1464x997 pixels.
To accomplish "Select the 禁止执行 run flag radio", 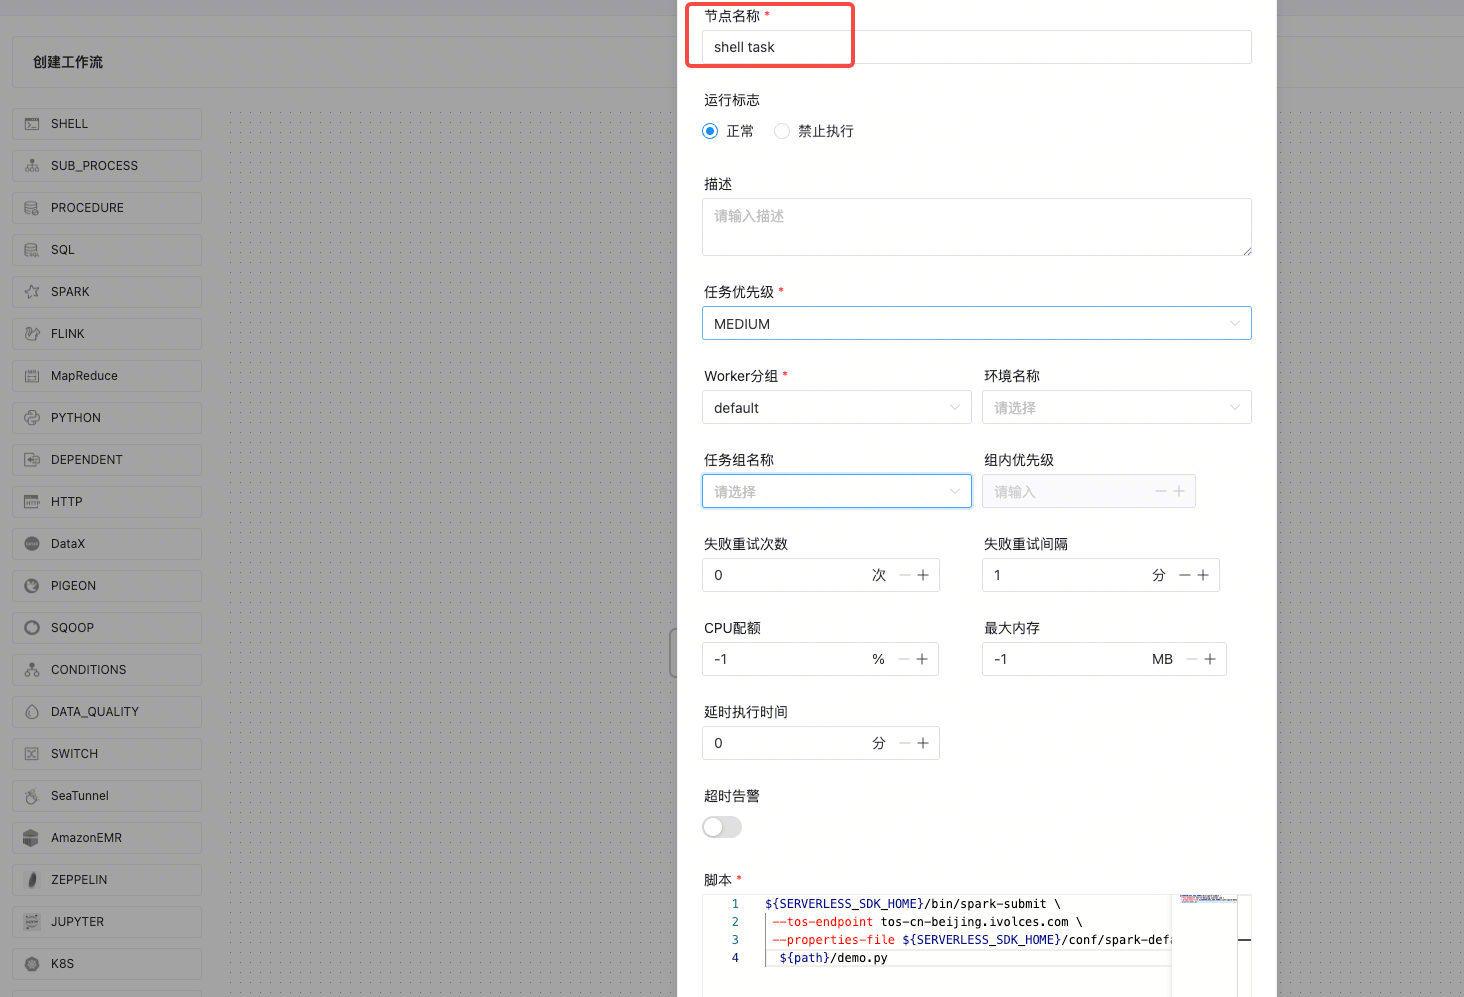I will (782, 131).
